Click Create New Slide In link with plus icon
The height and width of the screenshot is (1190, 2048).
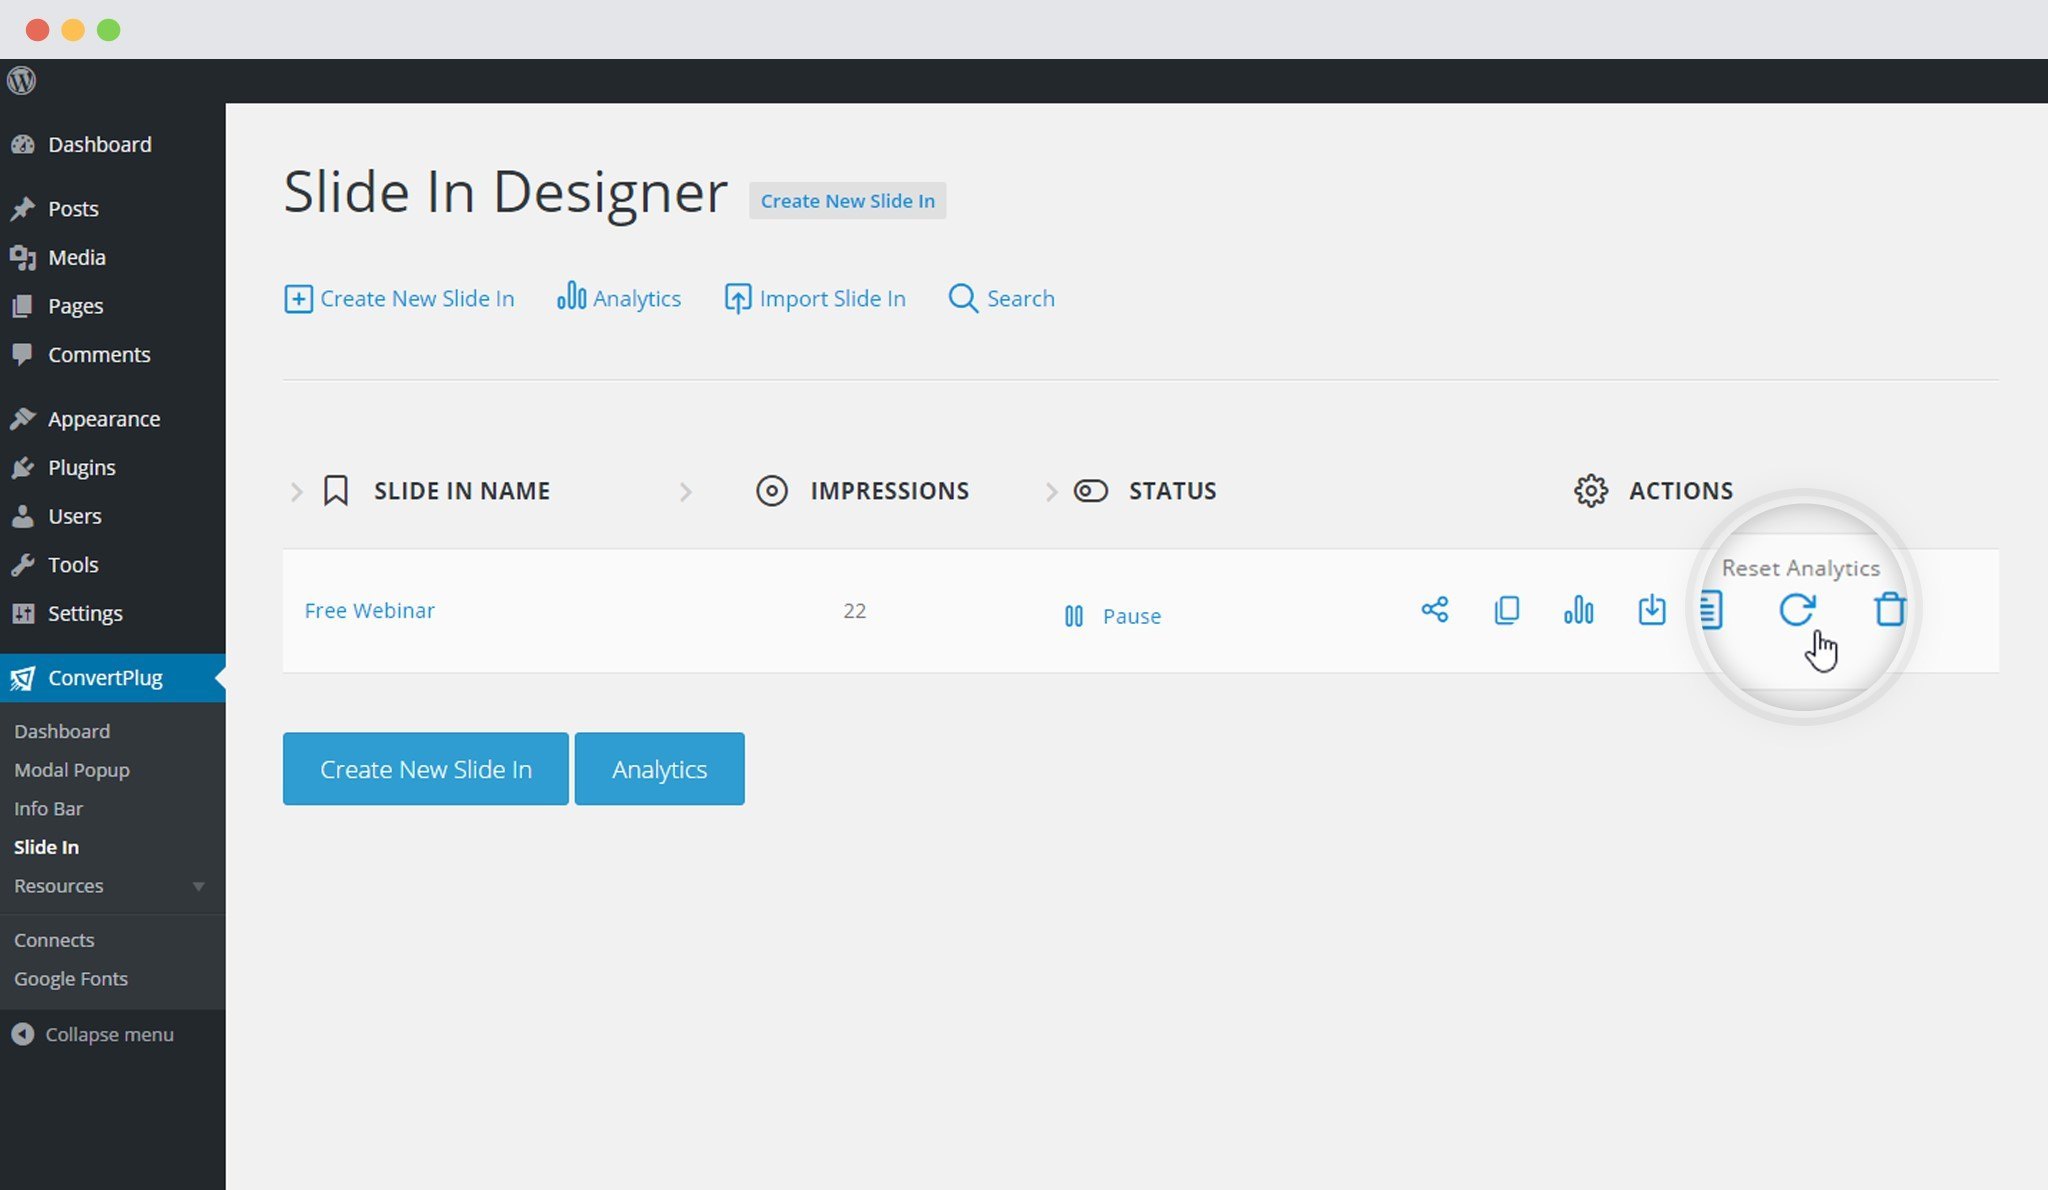click(399, 298)
